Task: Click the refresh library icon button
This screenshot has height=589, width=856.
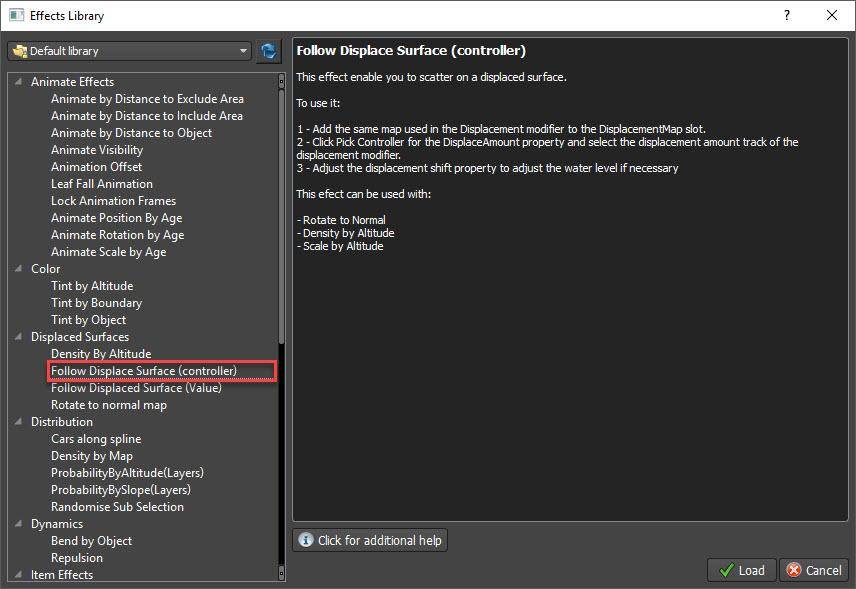Action: (x=268, y=51)
